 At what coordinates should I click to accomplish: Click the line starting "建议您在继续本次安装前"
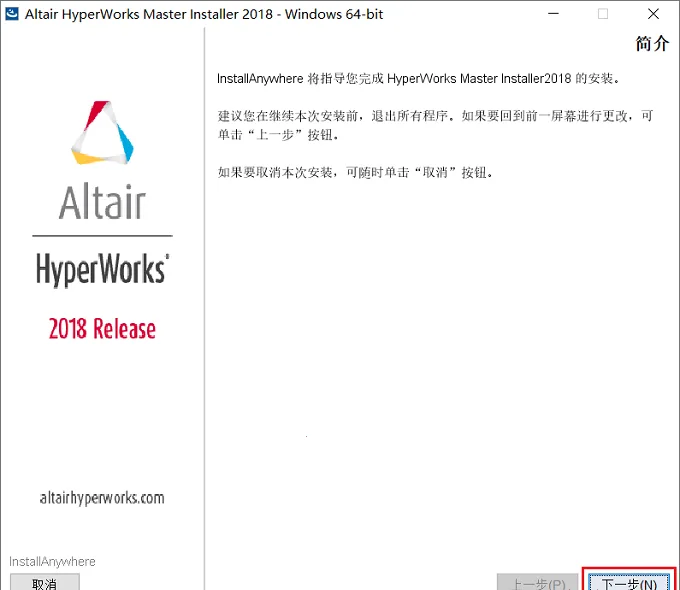tap(435, 116)
